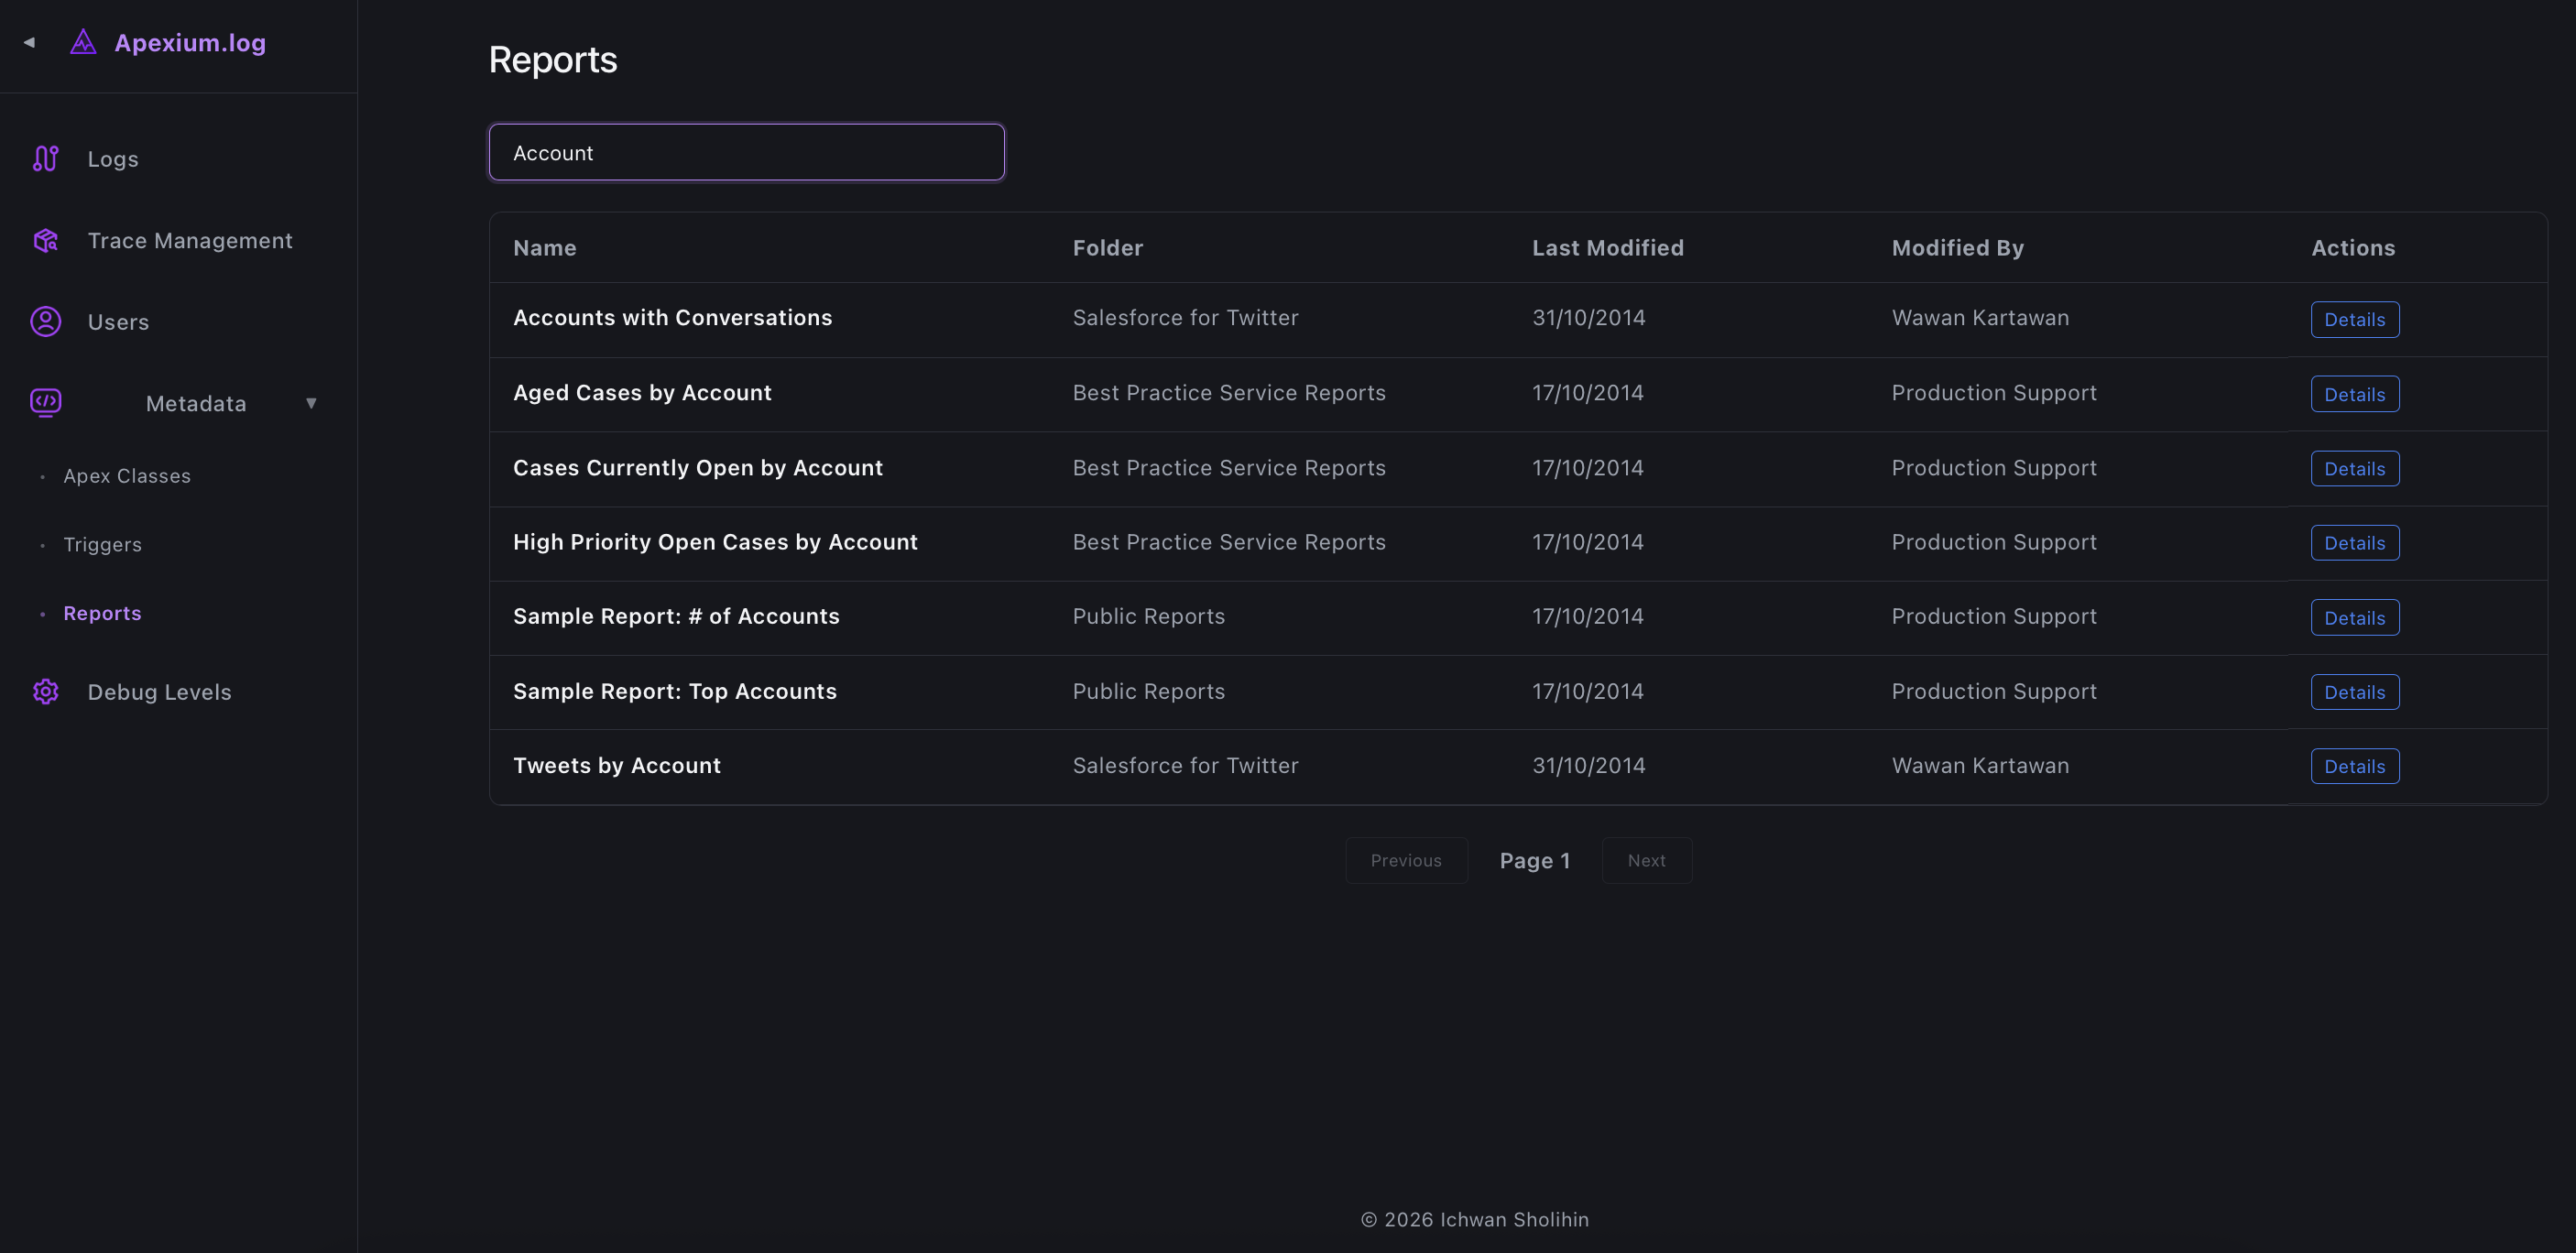The width and height of the screenshot is (2576, 1253).
Task: Click the Reports page heading
Action: click(x=552, y=60)
